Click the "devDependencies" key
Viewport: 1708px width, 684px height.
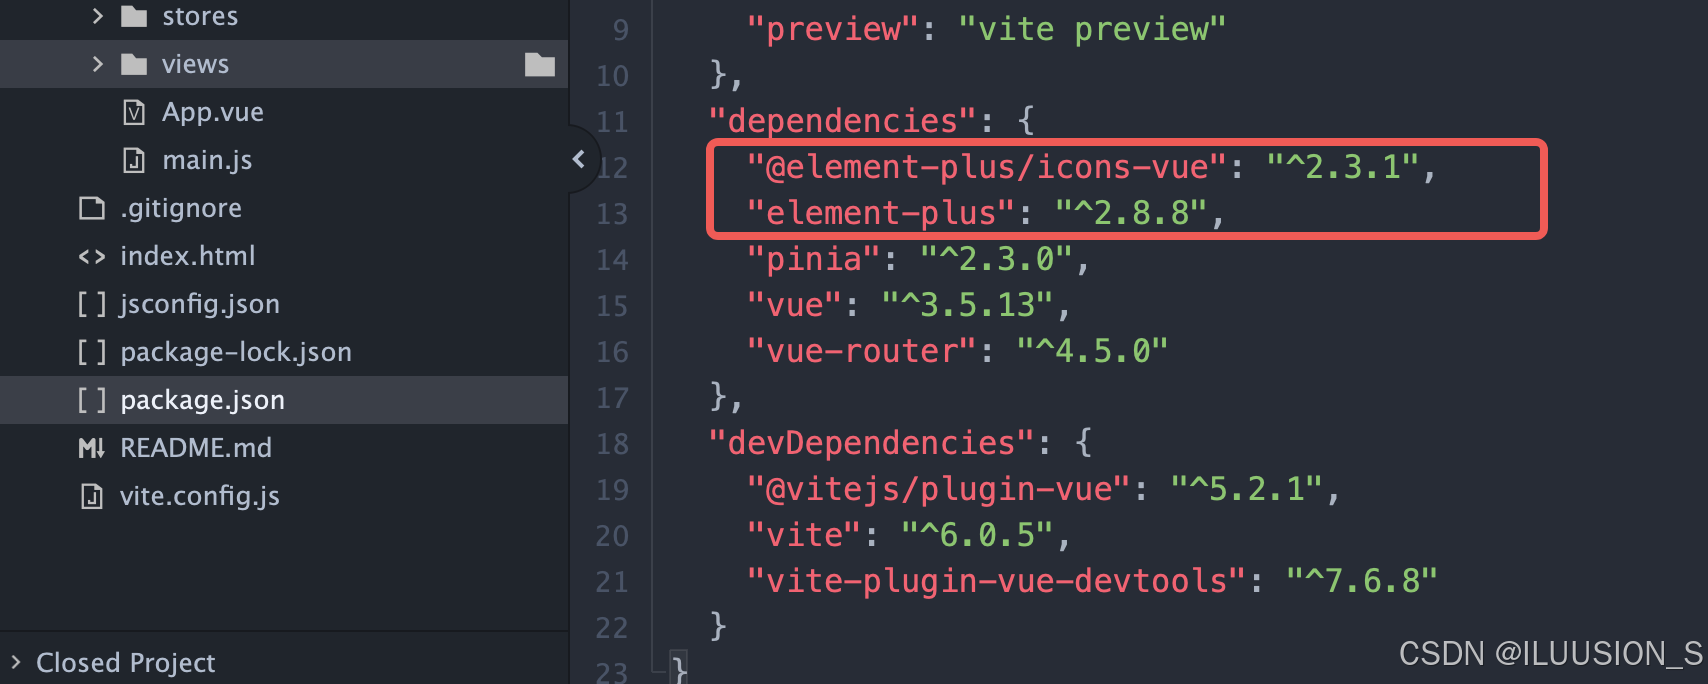coord(870,444)
